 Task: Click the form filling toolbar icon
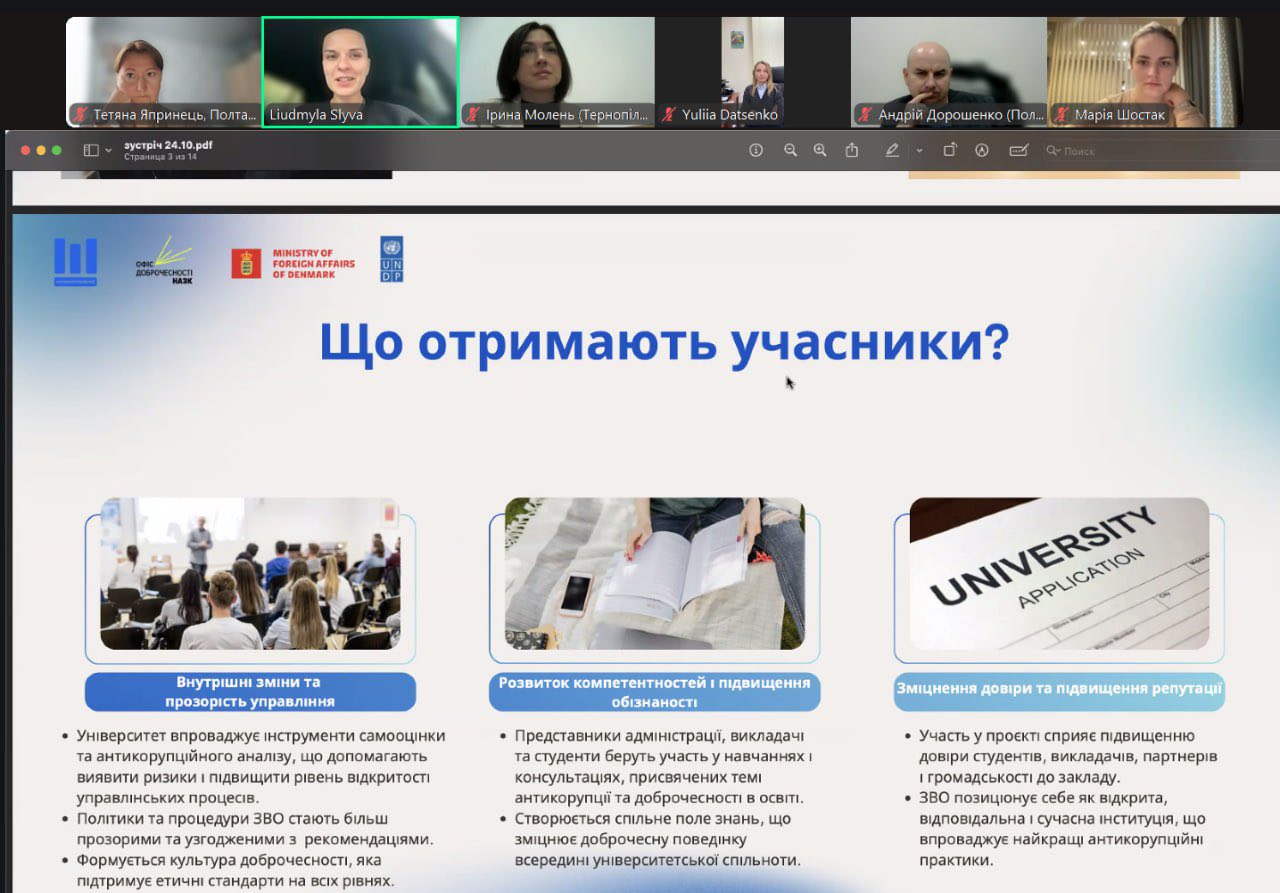coord(1019,150)
